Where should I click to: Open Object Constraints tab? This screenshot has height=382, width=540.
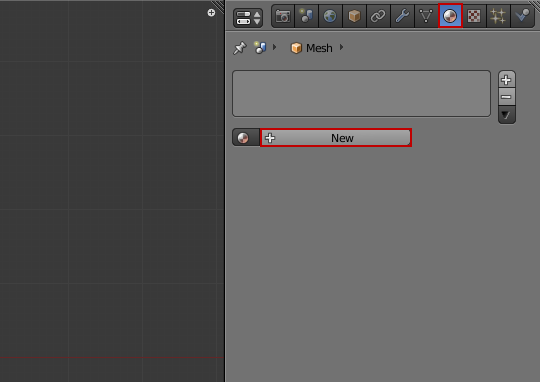pyautogui.click(x=378, y=16)
